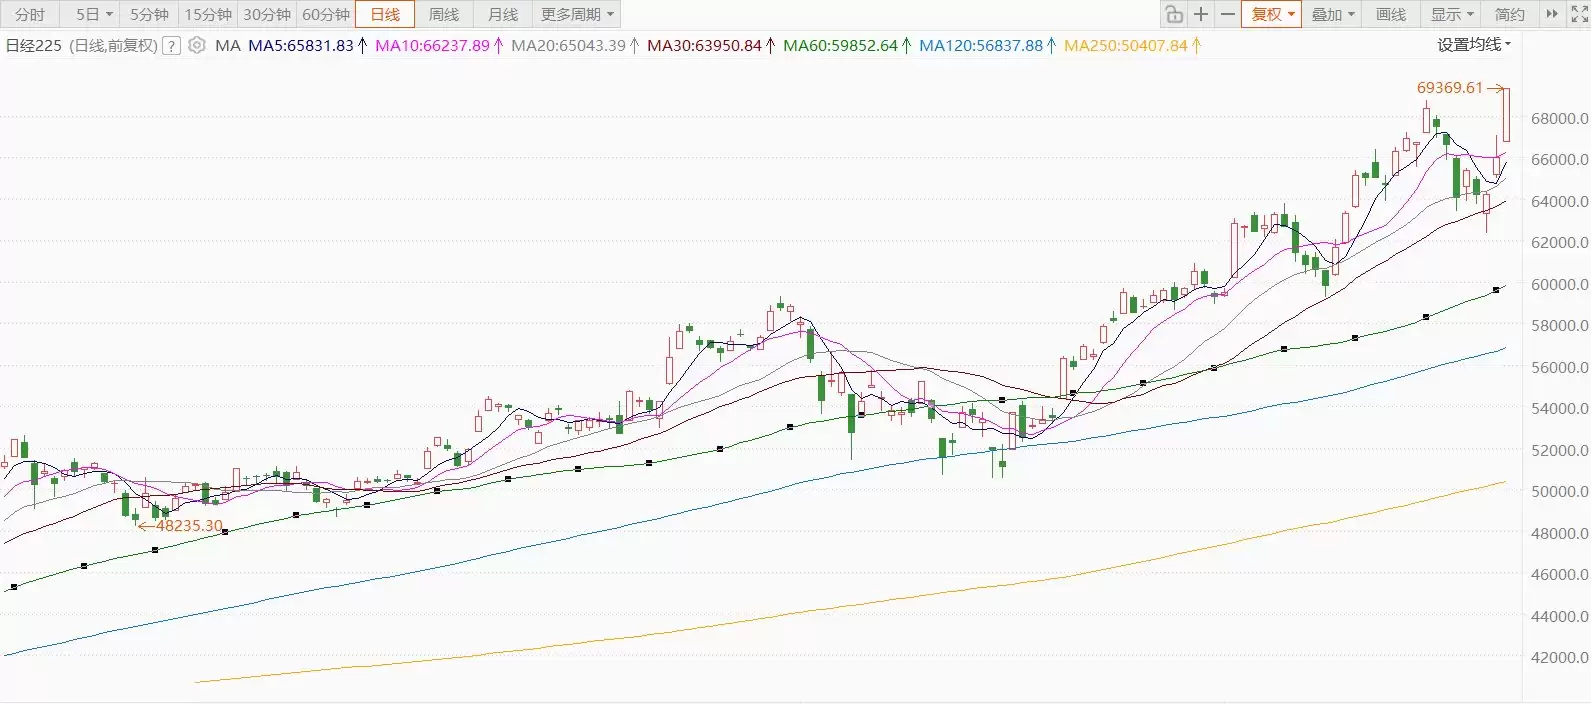Image resolution: width=1591 pixels, height=704 pixels.
Task: Open the question mark help icon
Action: click(172, 45)
